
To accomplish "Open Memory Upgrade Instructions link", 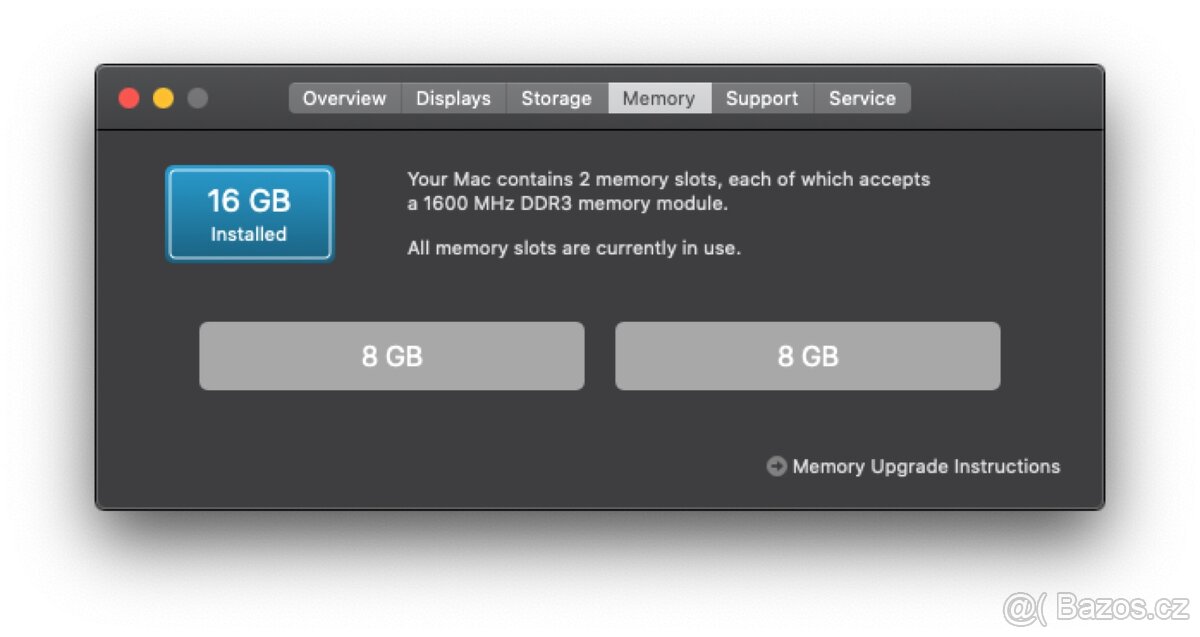I will [925, 466].
